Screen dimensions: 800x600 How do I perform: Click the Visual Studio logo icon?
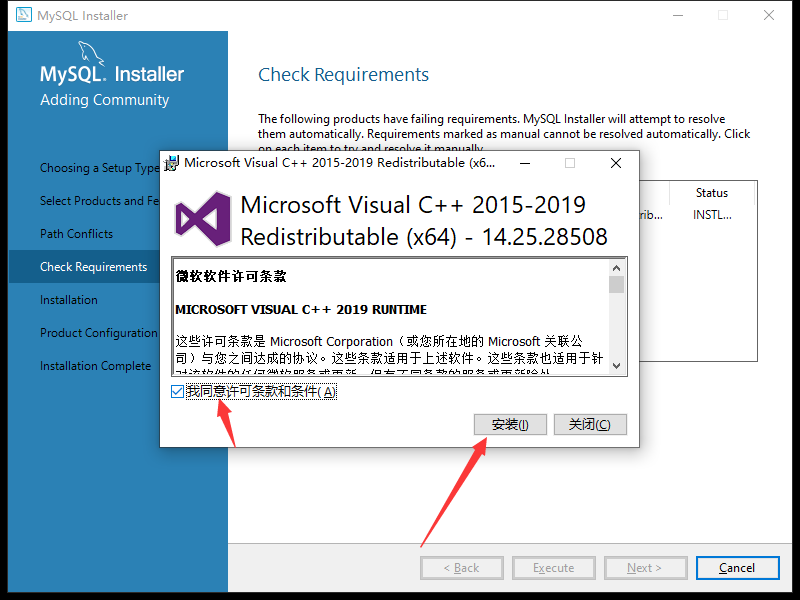[x=203, y=219]
